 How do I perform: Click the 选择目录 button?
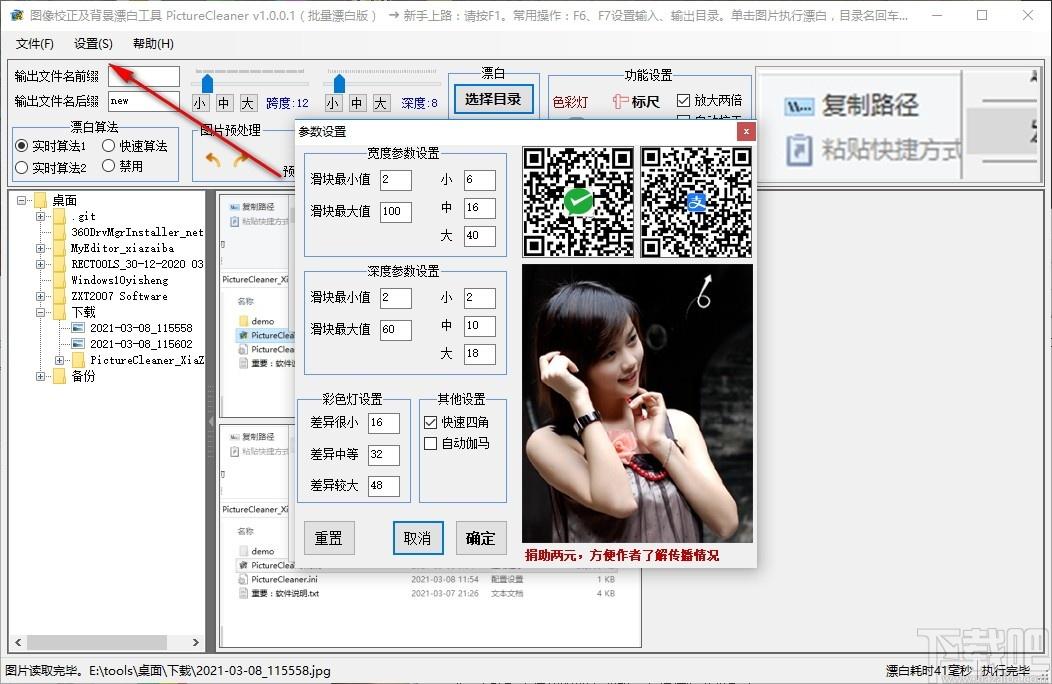pyautogui.click(x=493, y=99)
